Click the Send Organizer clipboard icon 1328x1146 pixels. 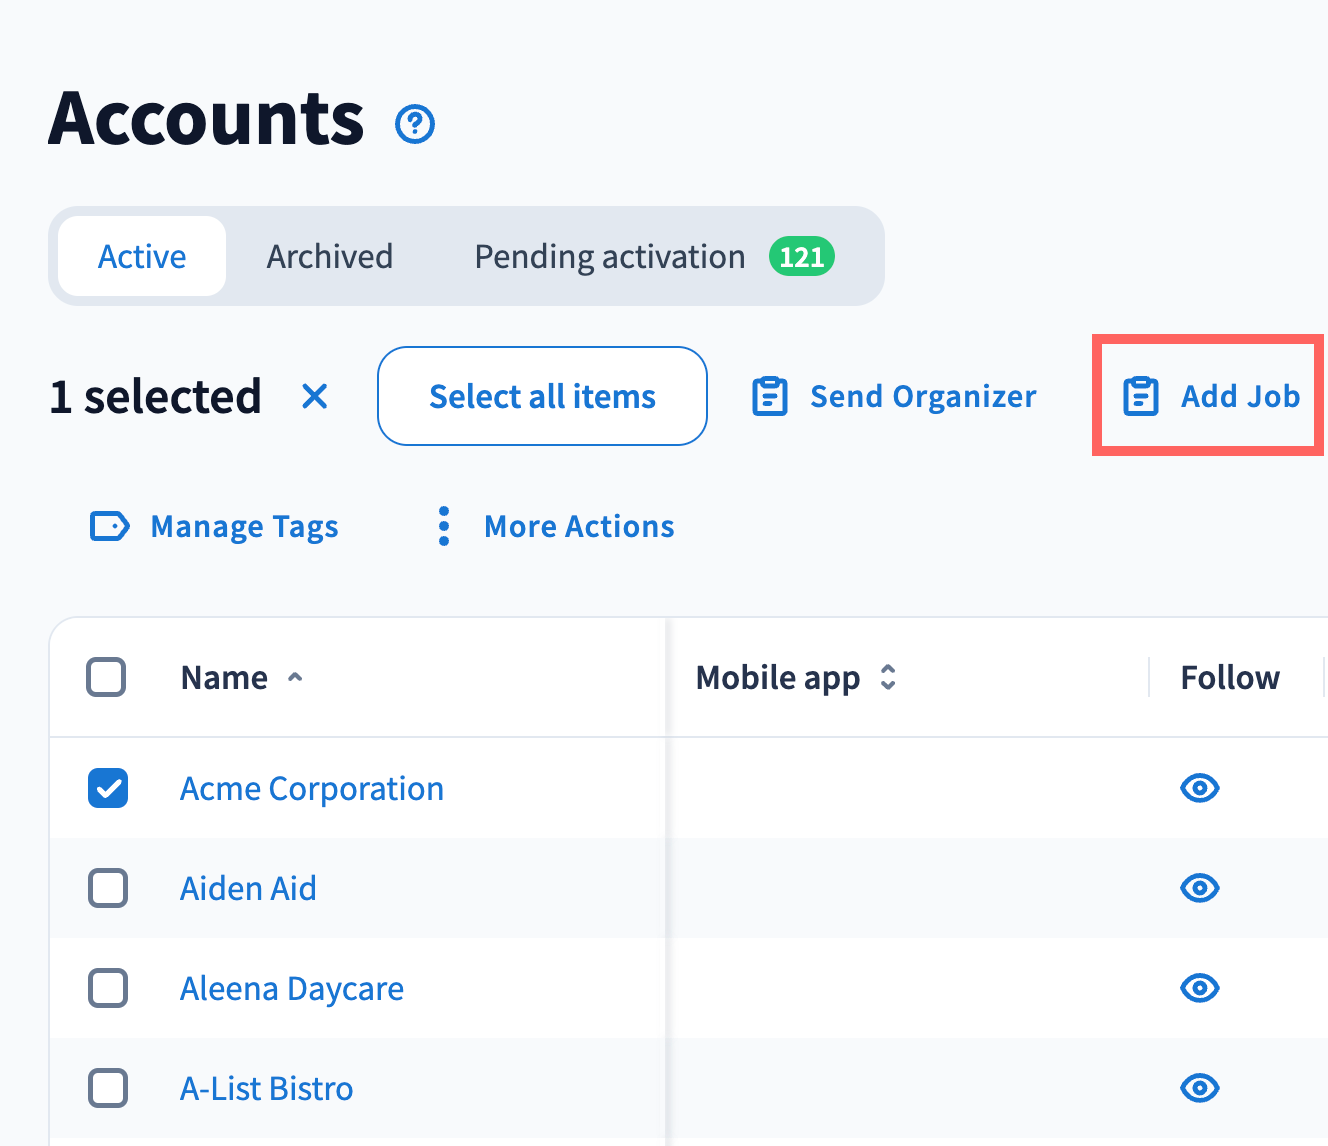(770, 397)
